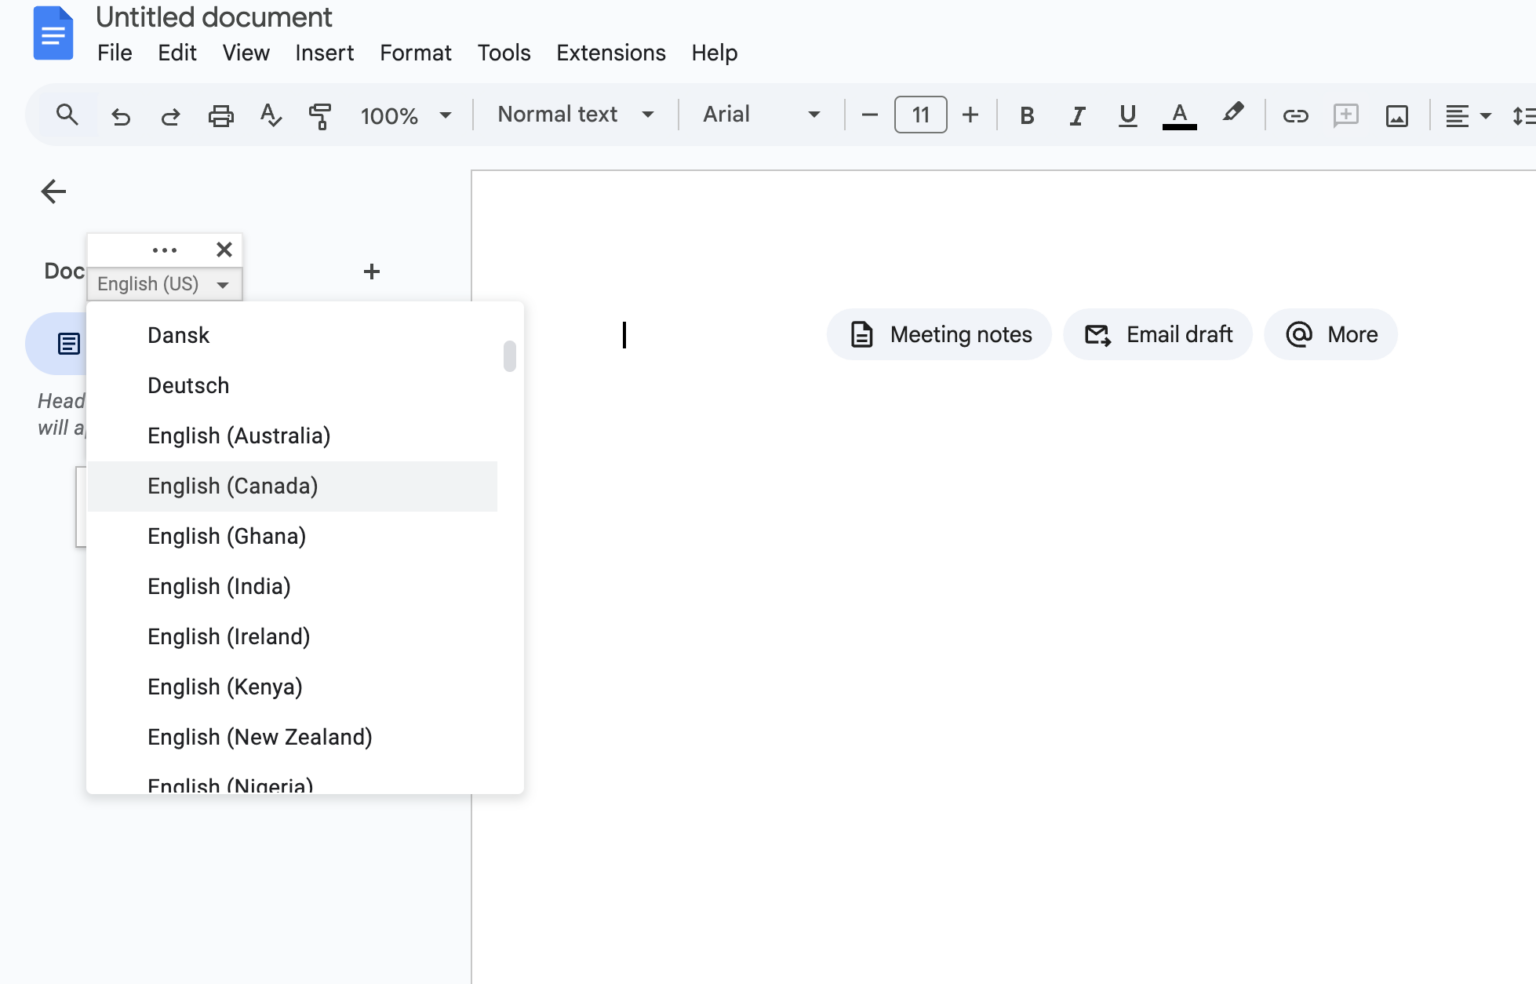
Task: Open the Tools menu
Action: click(x=504, y=53)
